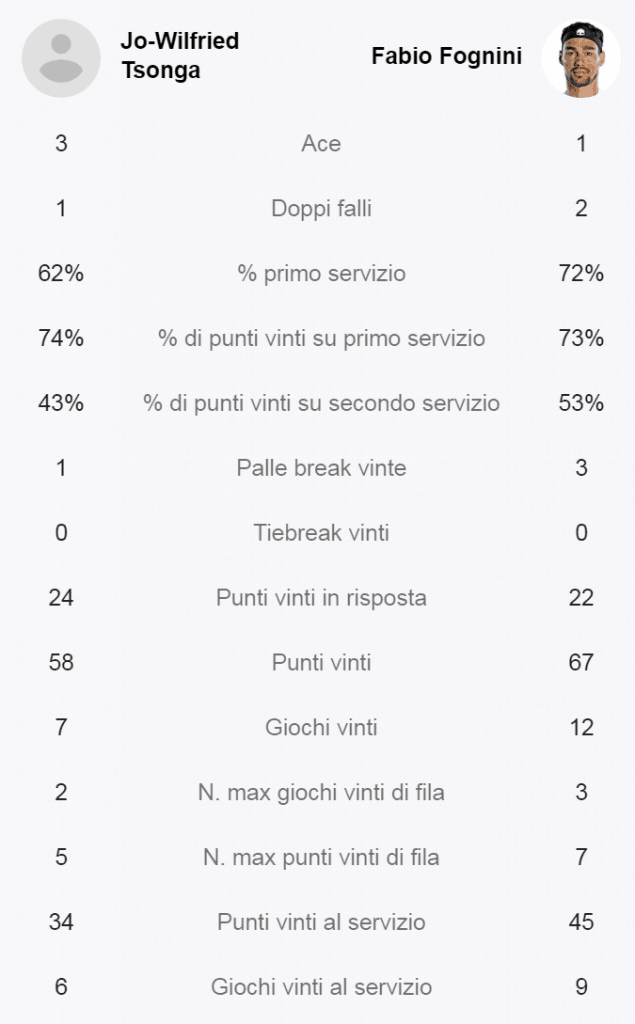Open Jo-Wilfried Tsonga's player name
635x1024 pixels.
click(x=180, y=56)
